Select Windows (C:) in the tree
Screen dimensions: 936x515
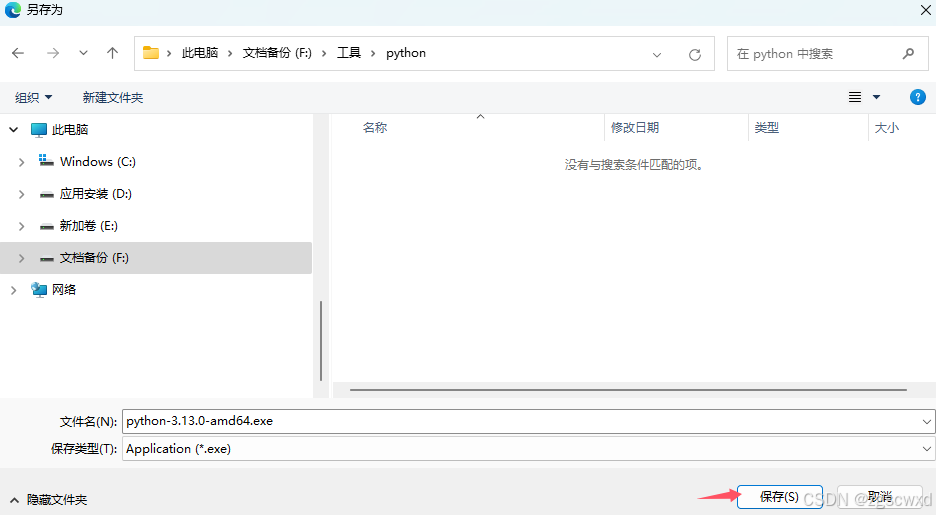[x=98, y=162]
